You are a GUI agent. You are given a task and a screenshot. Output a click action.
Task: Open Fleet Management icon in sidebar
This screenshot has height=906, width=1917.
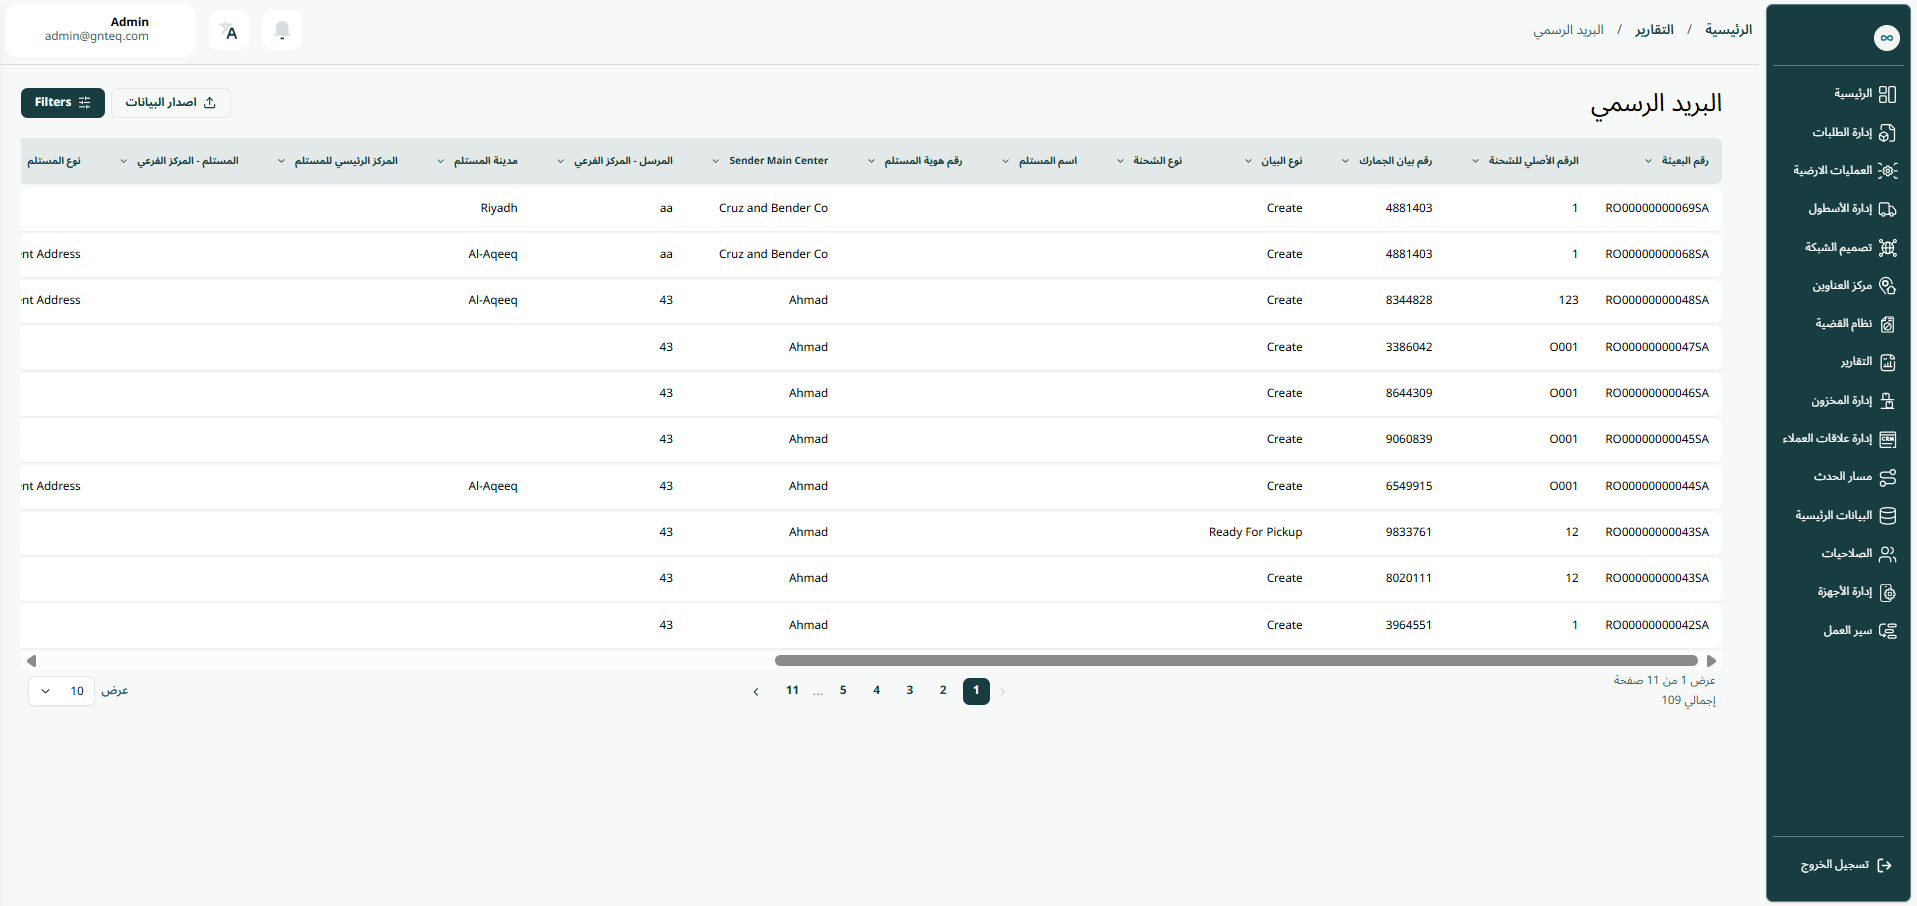[1887, 209]
